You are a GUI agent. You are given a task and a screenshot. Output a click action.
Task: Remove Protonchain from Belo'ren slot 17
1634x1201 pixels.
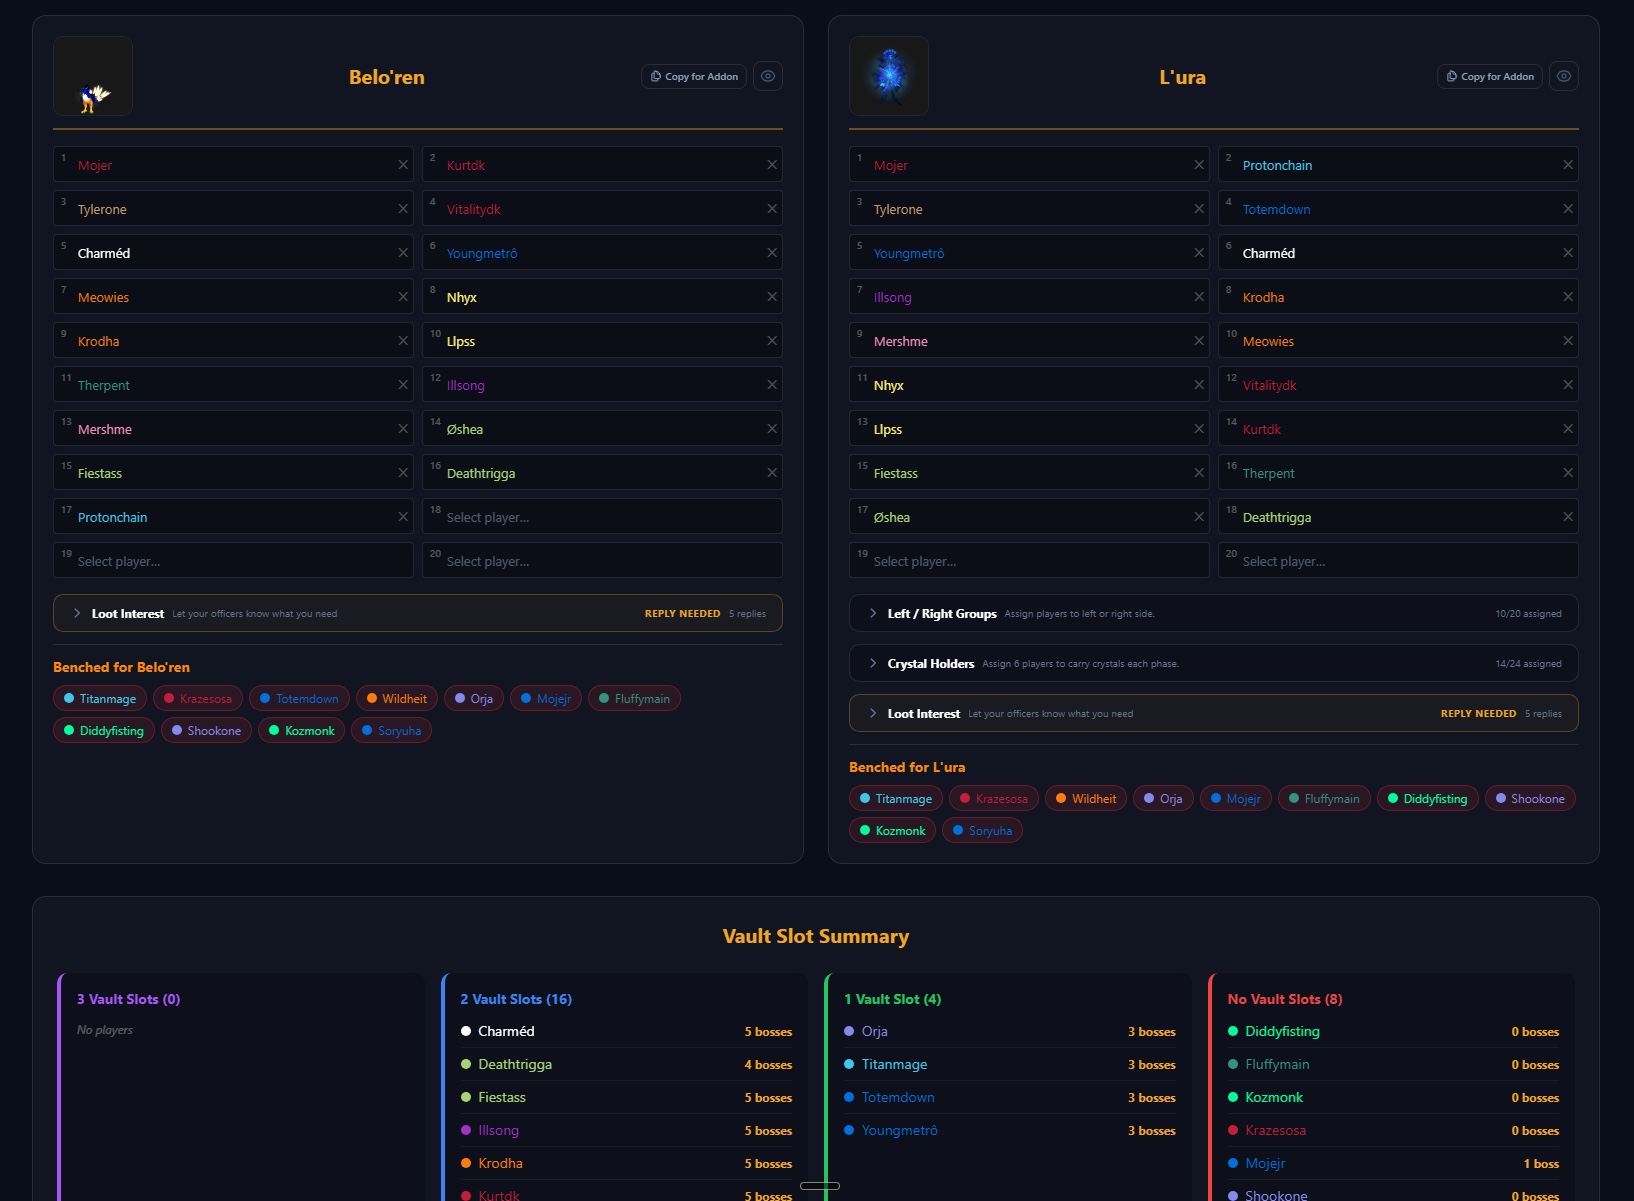click(403, 517)
